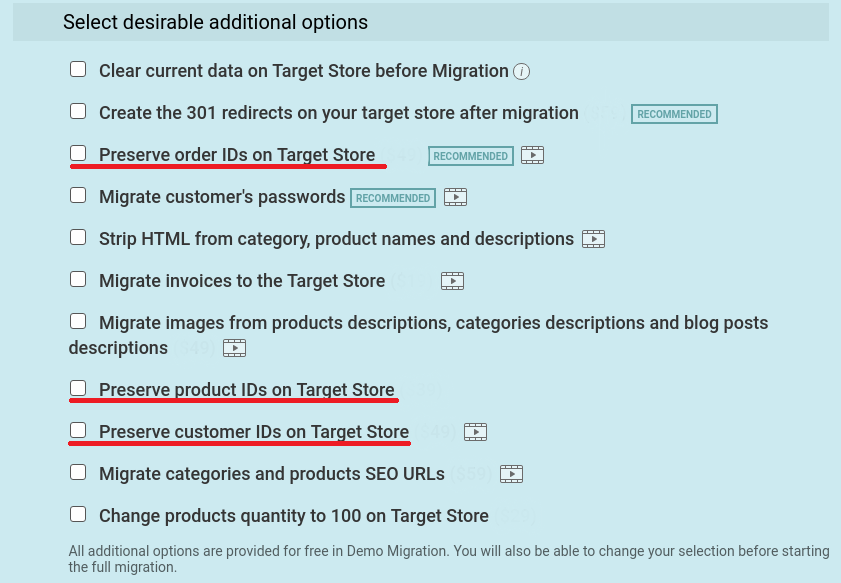Open info icon beside Clear current data option
Viewport: 841px width, 583px height.
click(x=521, y=71)
